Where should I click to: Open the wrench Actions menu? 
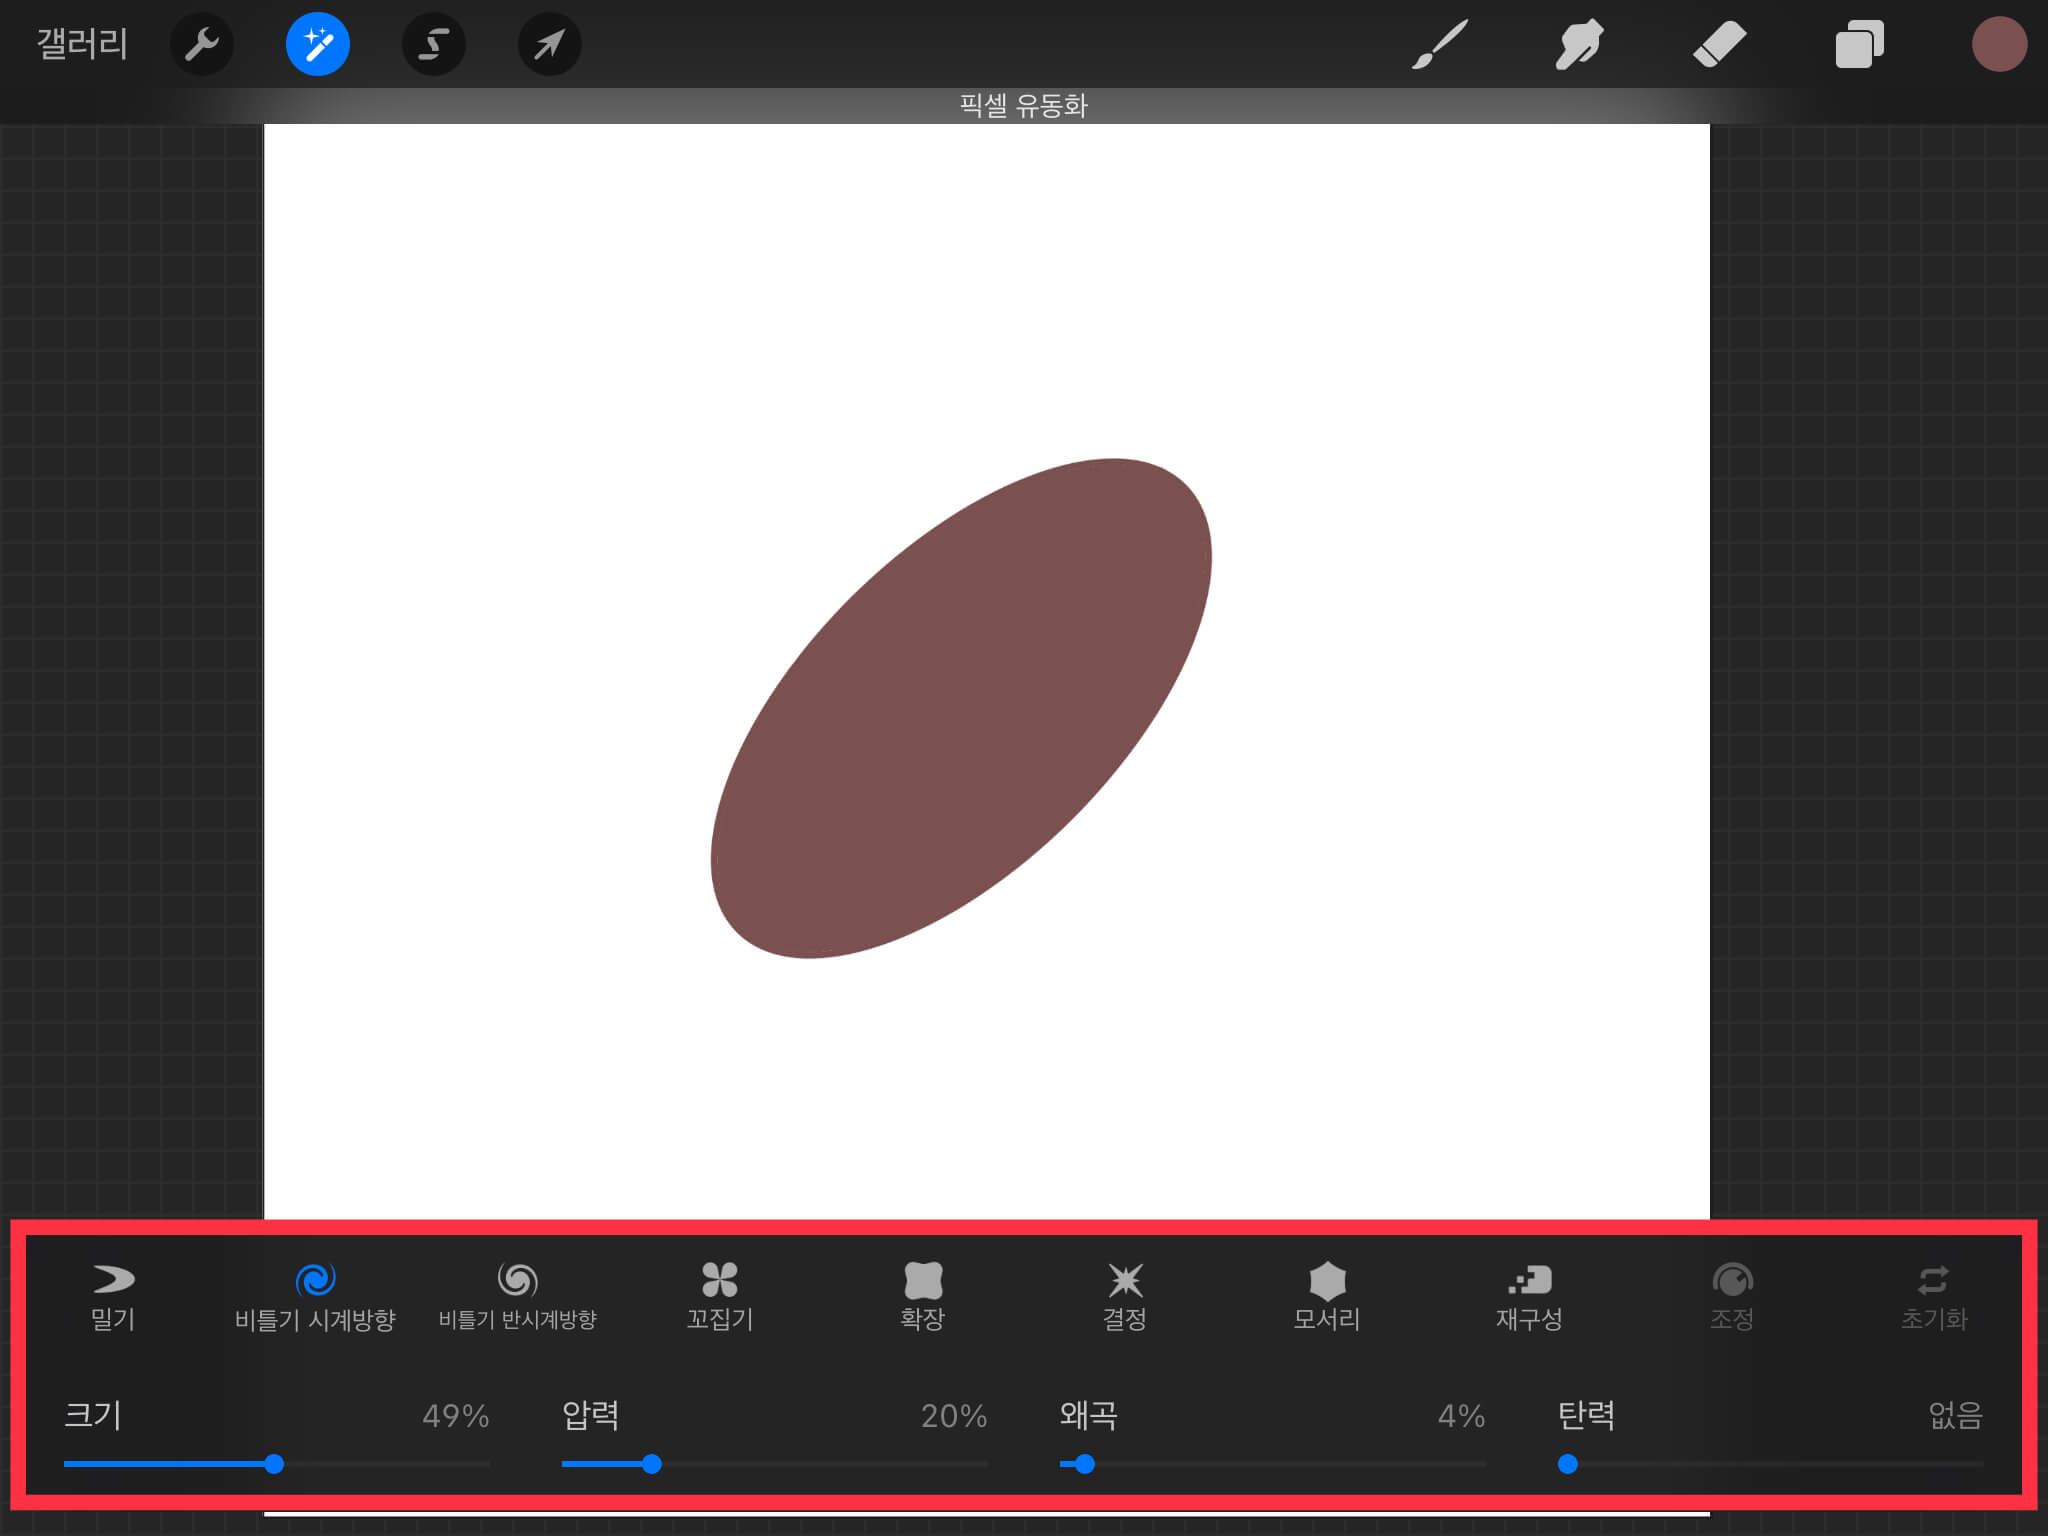202,45
